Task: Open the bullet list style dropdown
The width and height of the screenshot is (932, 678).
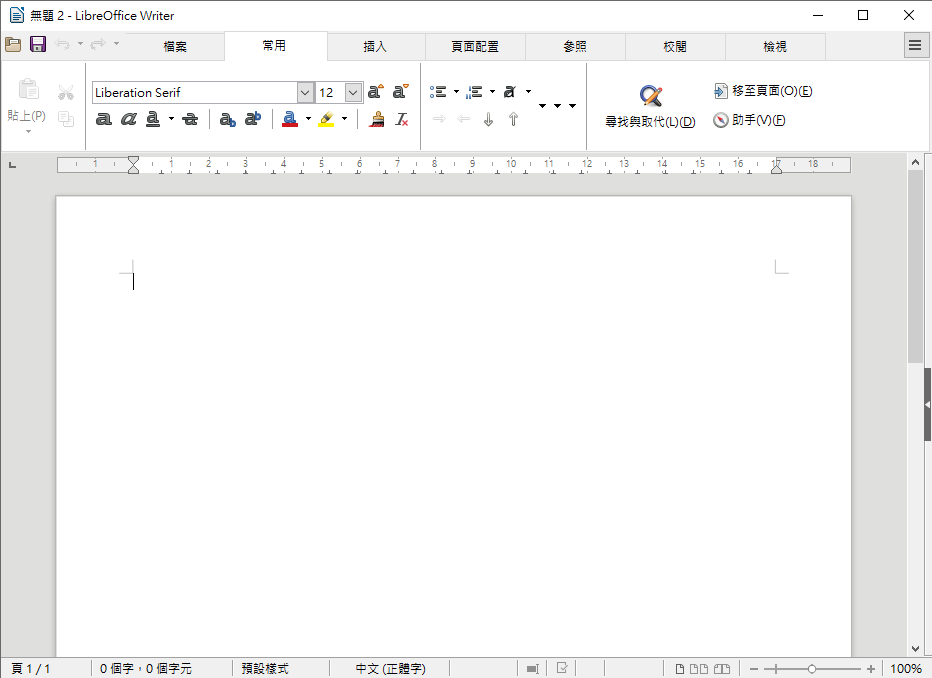Action: 456,92
